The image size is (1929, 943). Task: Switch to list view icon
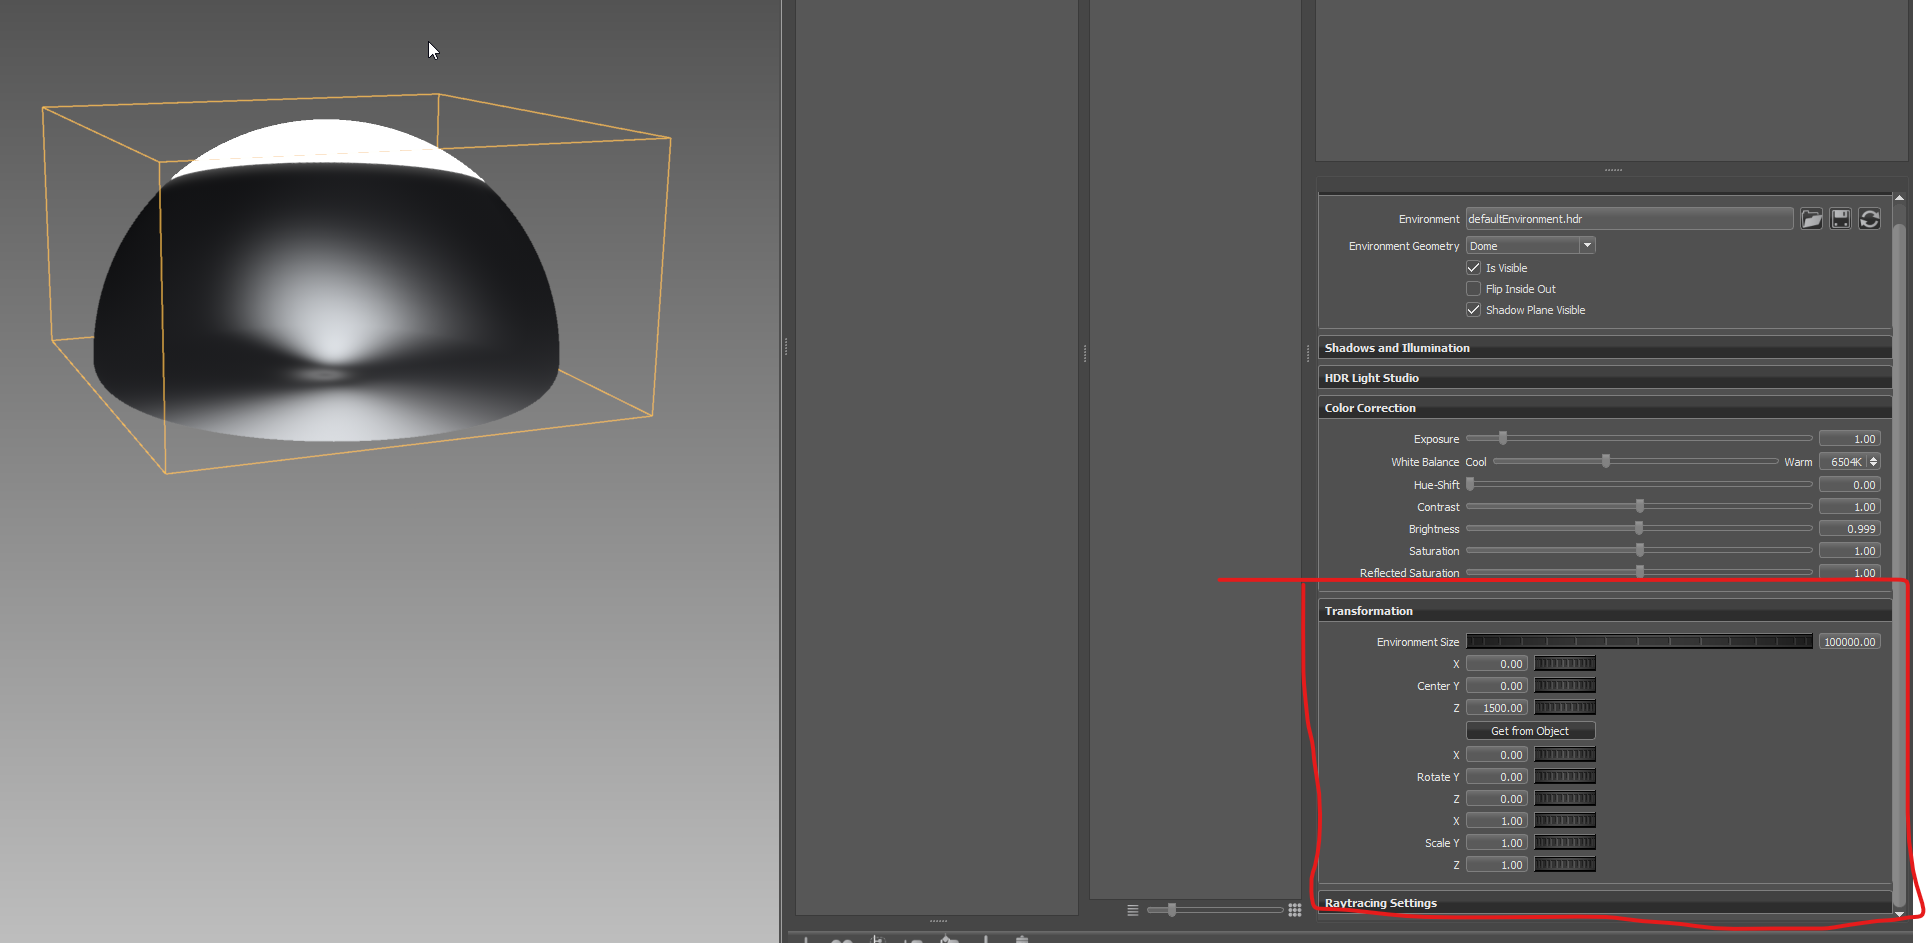click(1133, 910)
